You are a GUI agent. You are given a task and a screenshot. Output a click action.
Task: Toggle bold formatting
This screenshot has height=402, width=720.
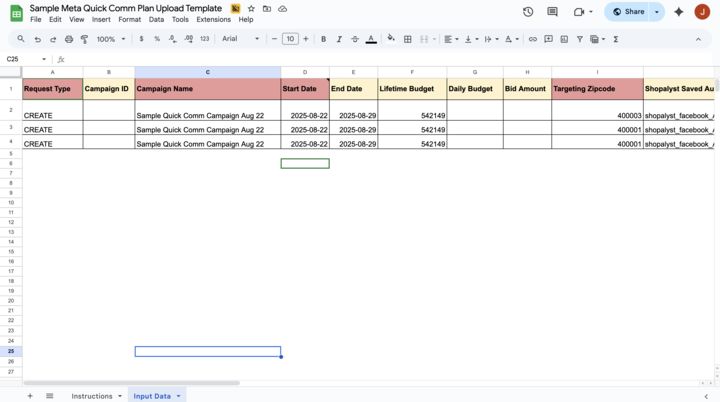[323, 39]
